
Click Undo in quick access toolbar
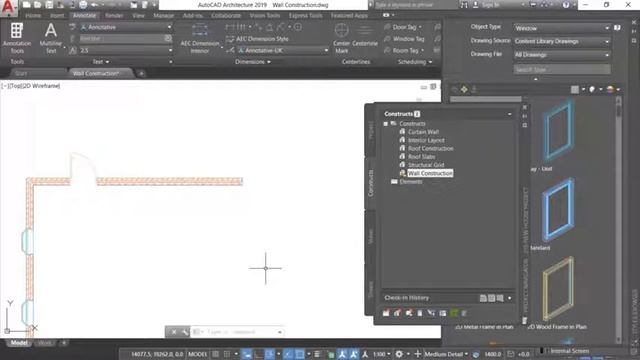point(94,5)
